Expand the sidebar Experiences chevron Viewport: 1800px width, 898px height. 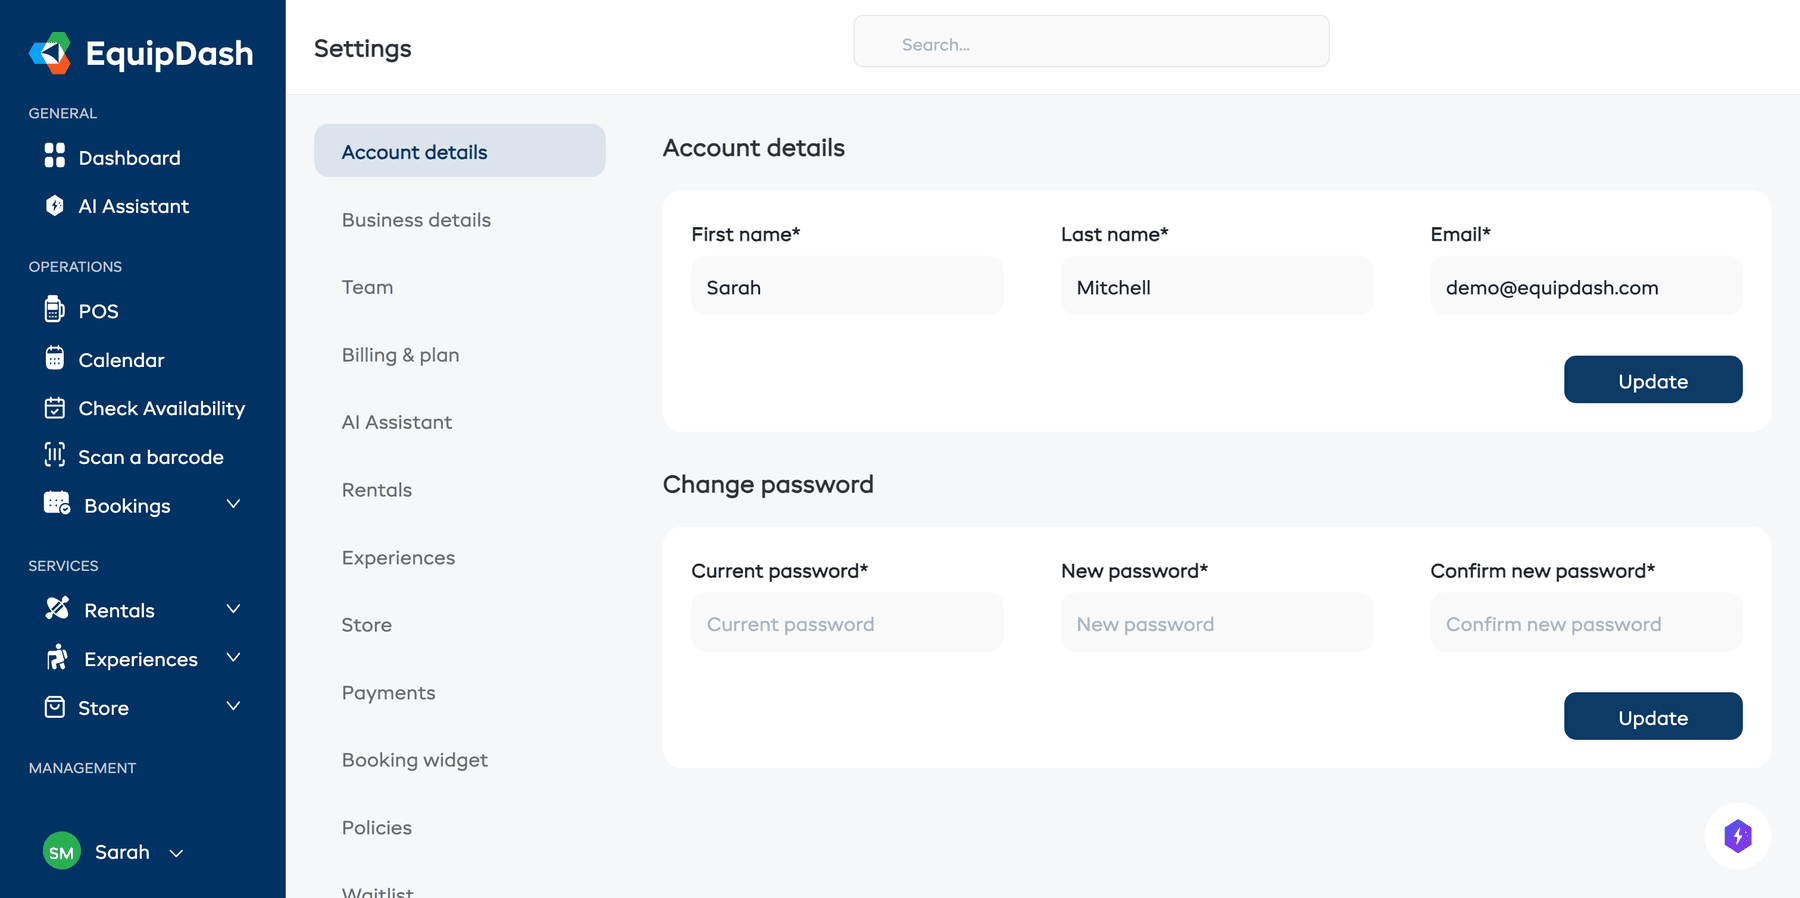[x=233, y=657]
